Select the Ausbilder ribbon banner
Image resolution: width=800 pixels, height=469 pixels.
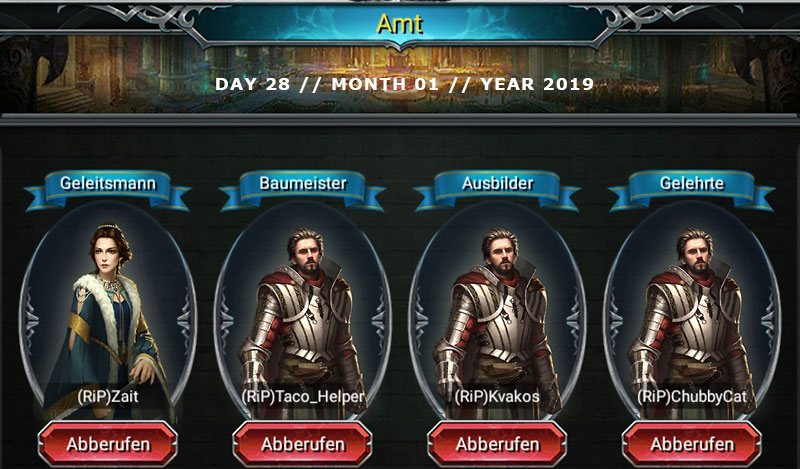click(x=497, y=190)
